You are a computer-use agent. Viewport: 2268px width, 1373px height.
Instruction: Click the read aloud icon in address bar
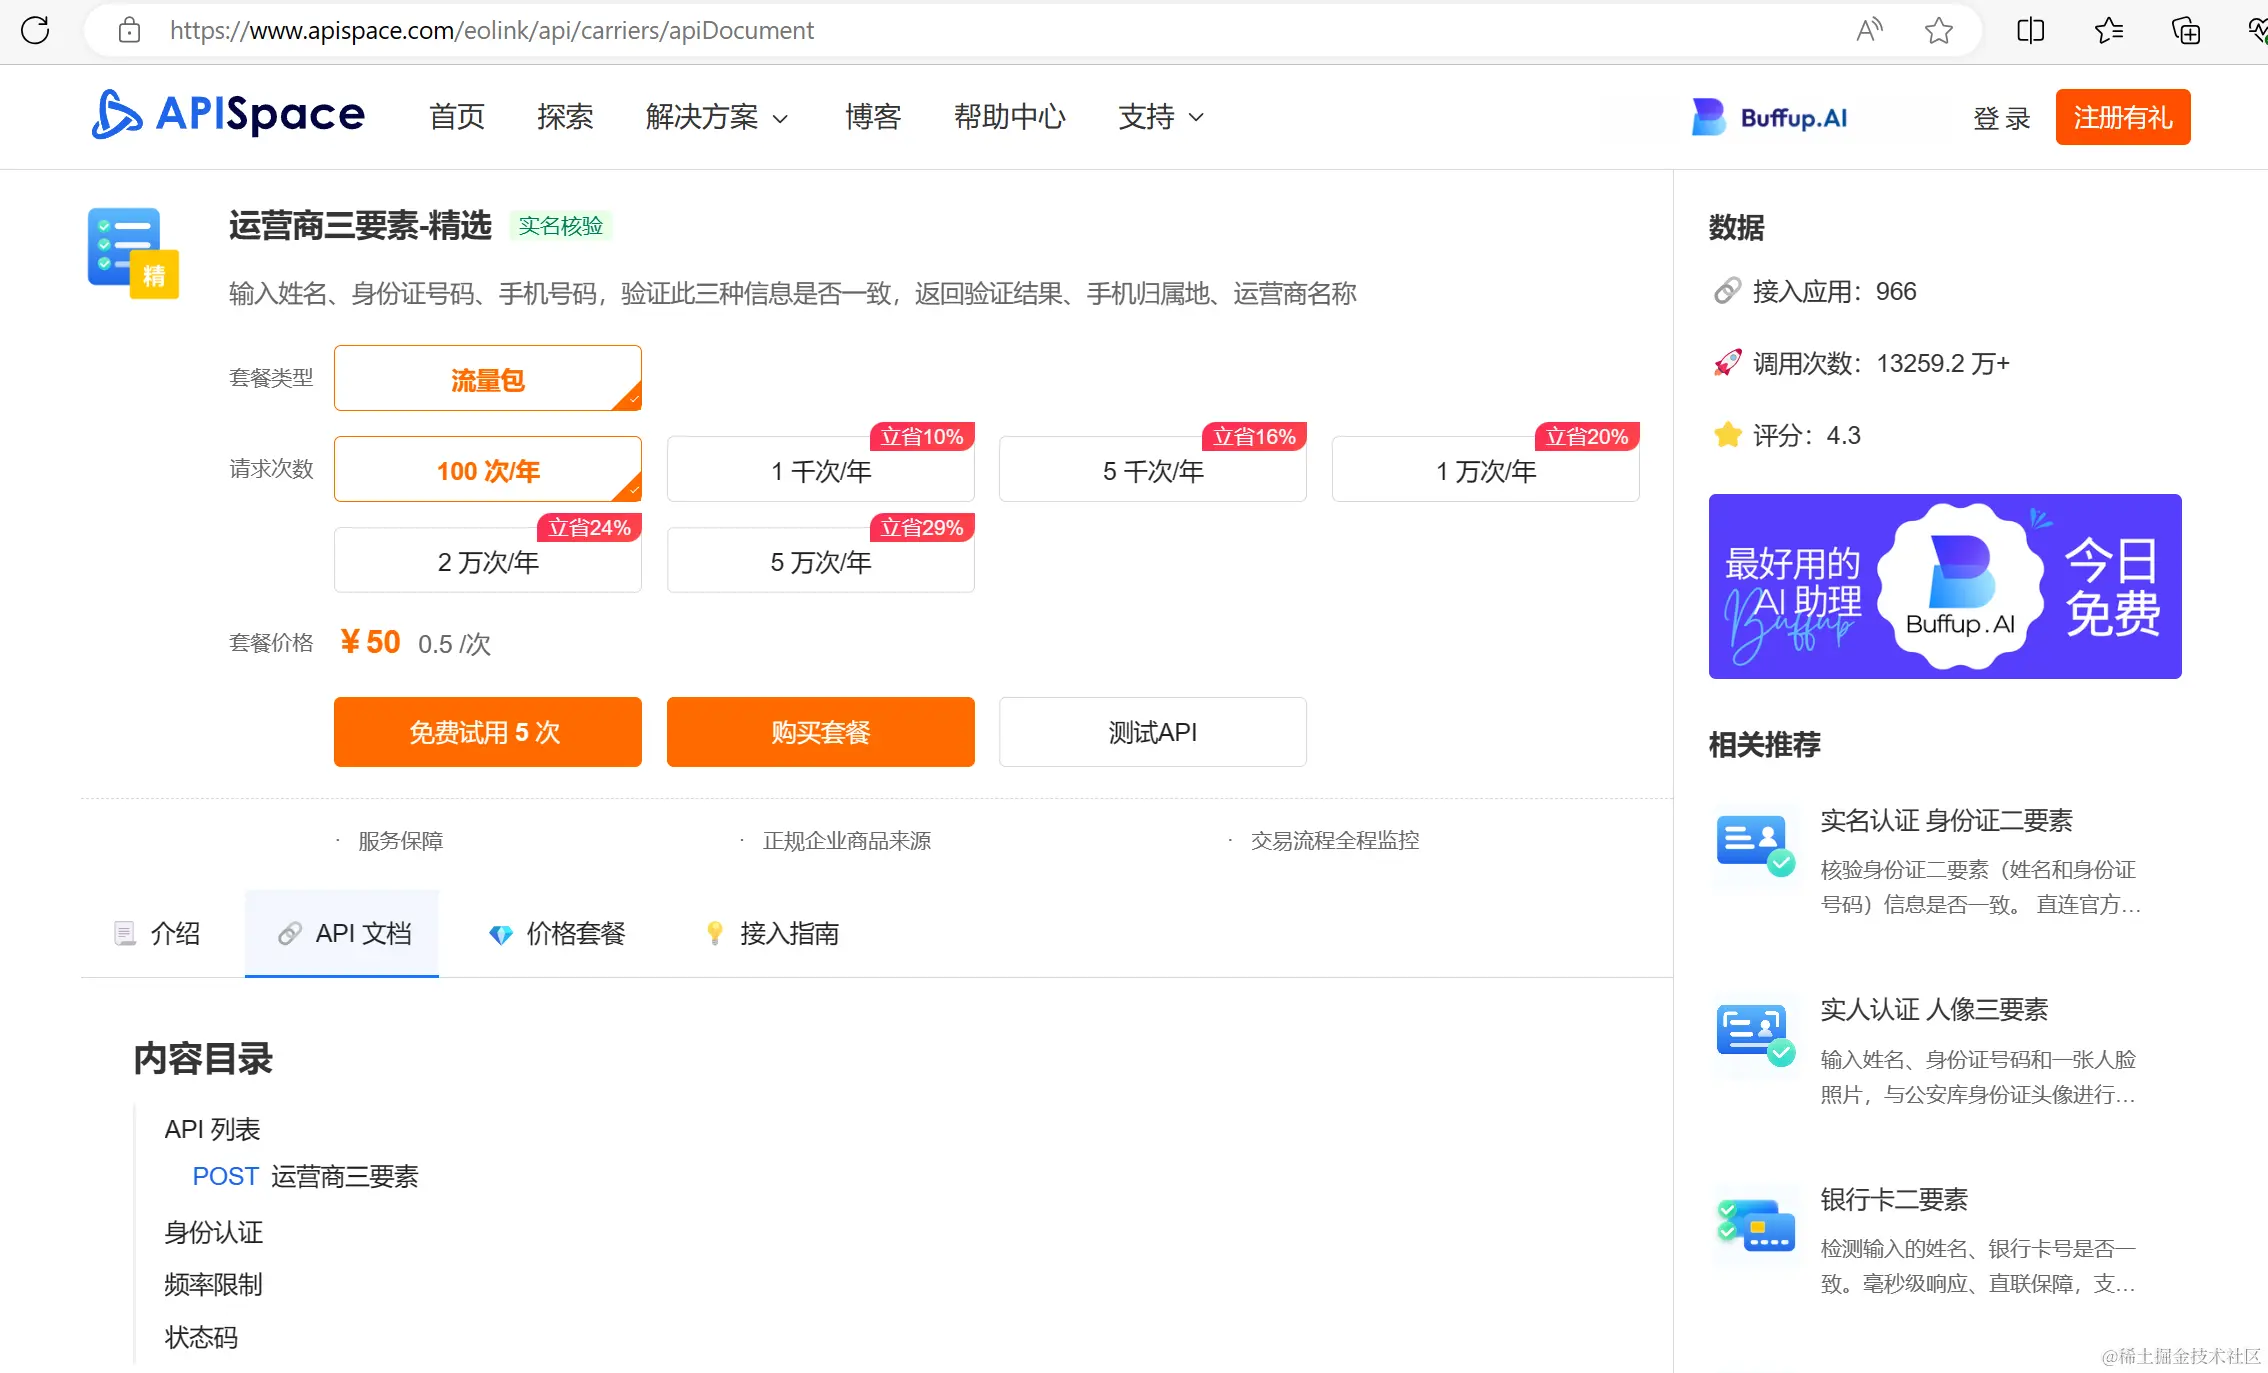coord(1868,30)
